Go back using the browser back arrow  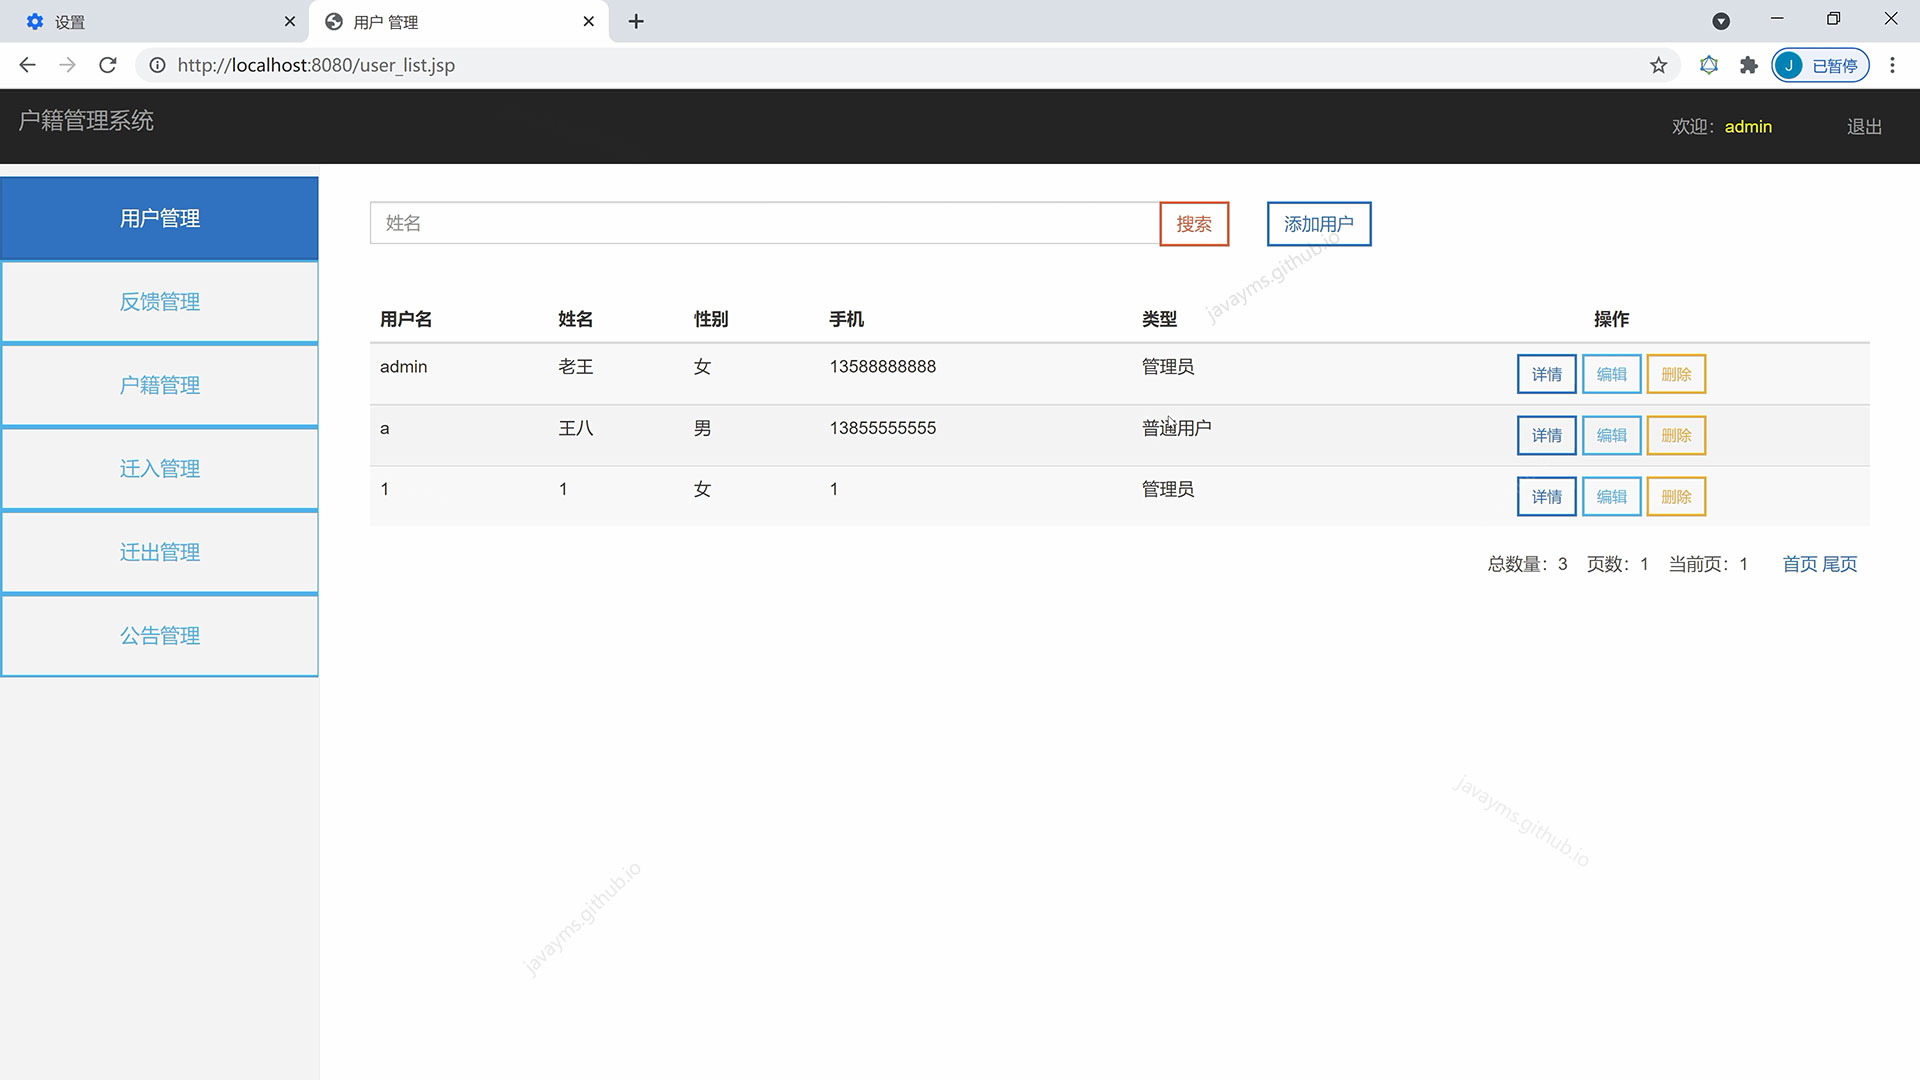click(27, 65)
